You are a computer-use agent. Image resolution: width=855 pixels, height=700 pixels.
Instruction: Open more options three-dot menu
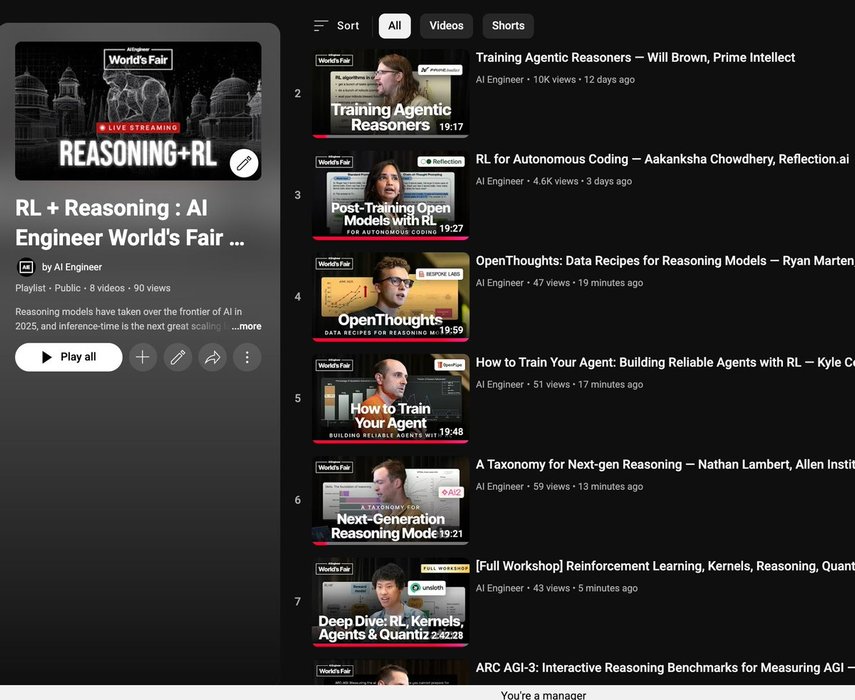247,357
